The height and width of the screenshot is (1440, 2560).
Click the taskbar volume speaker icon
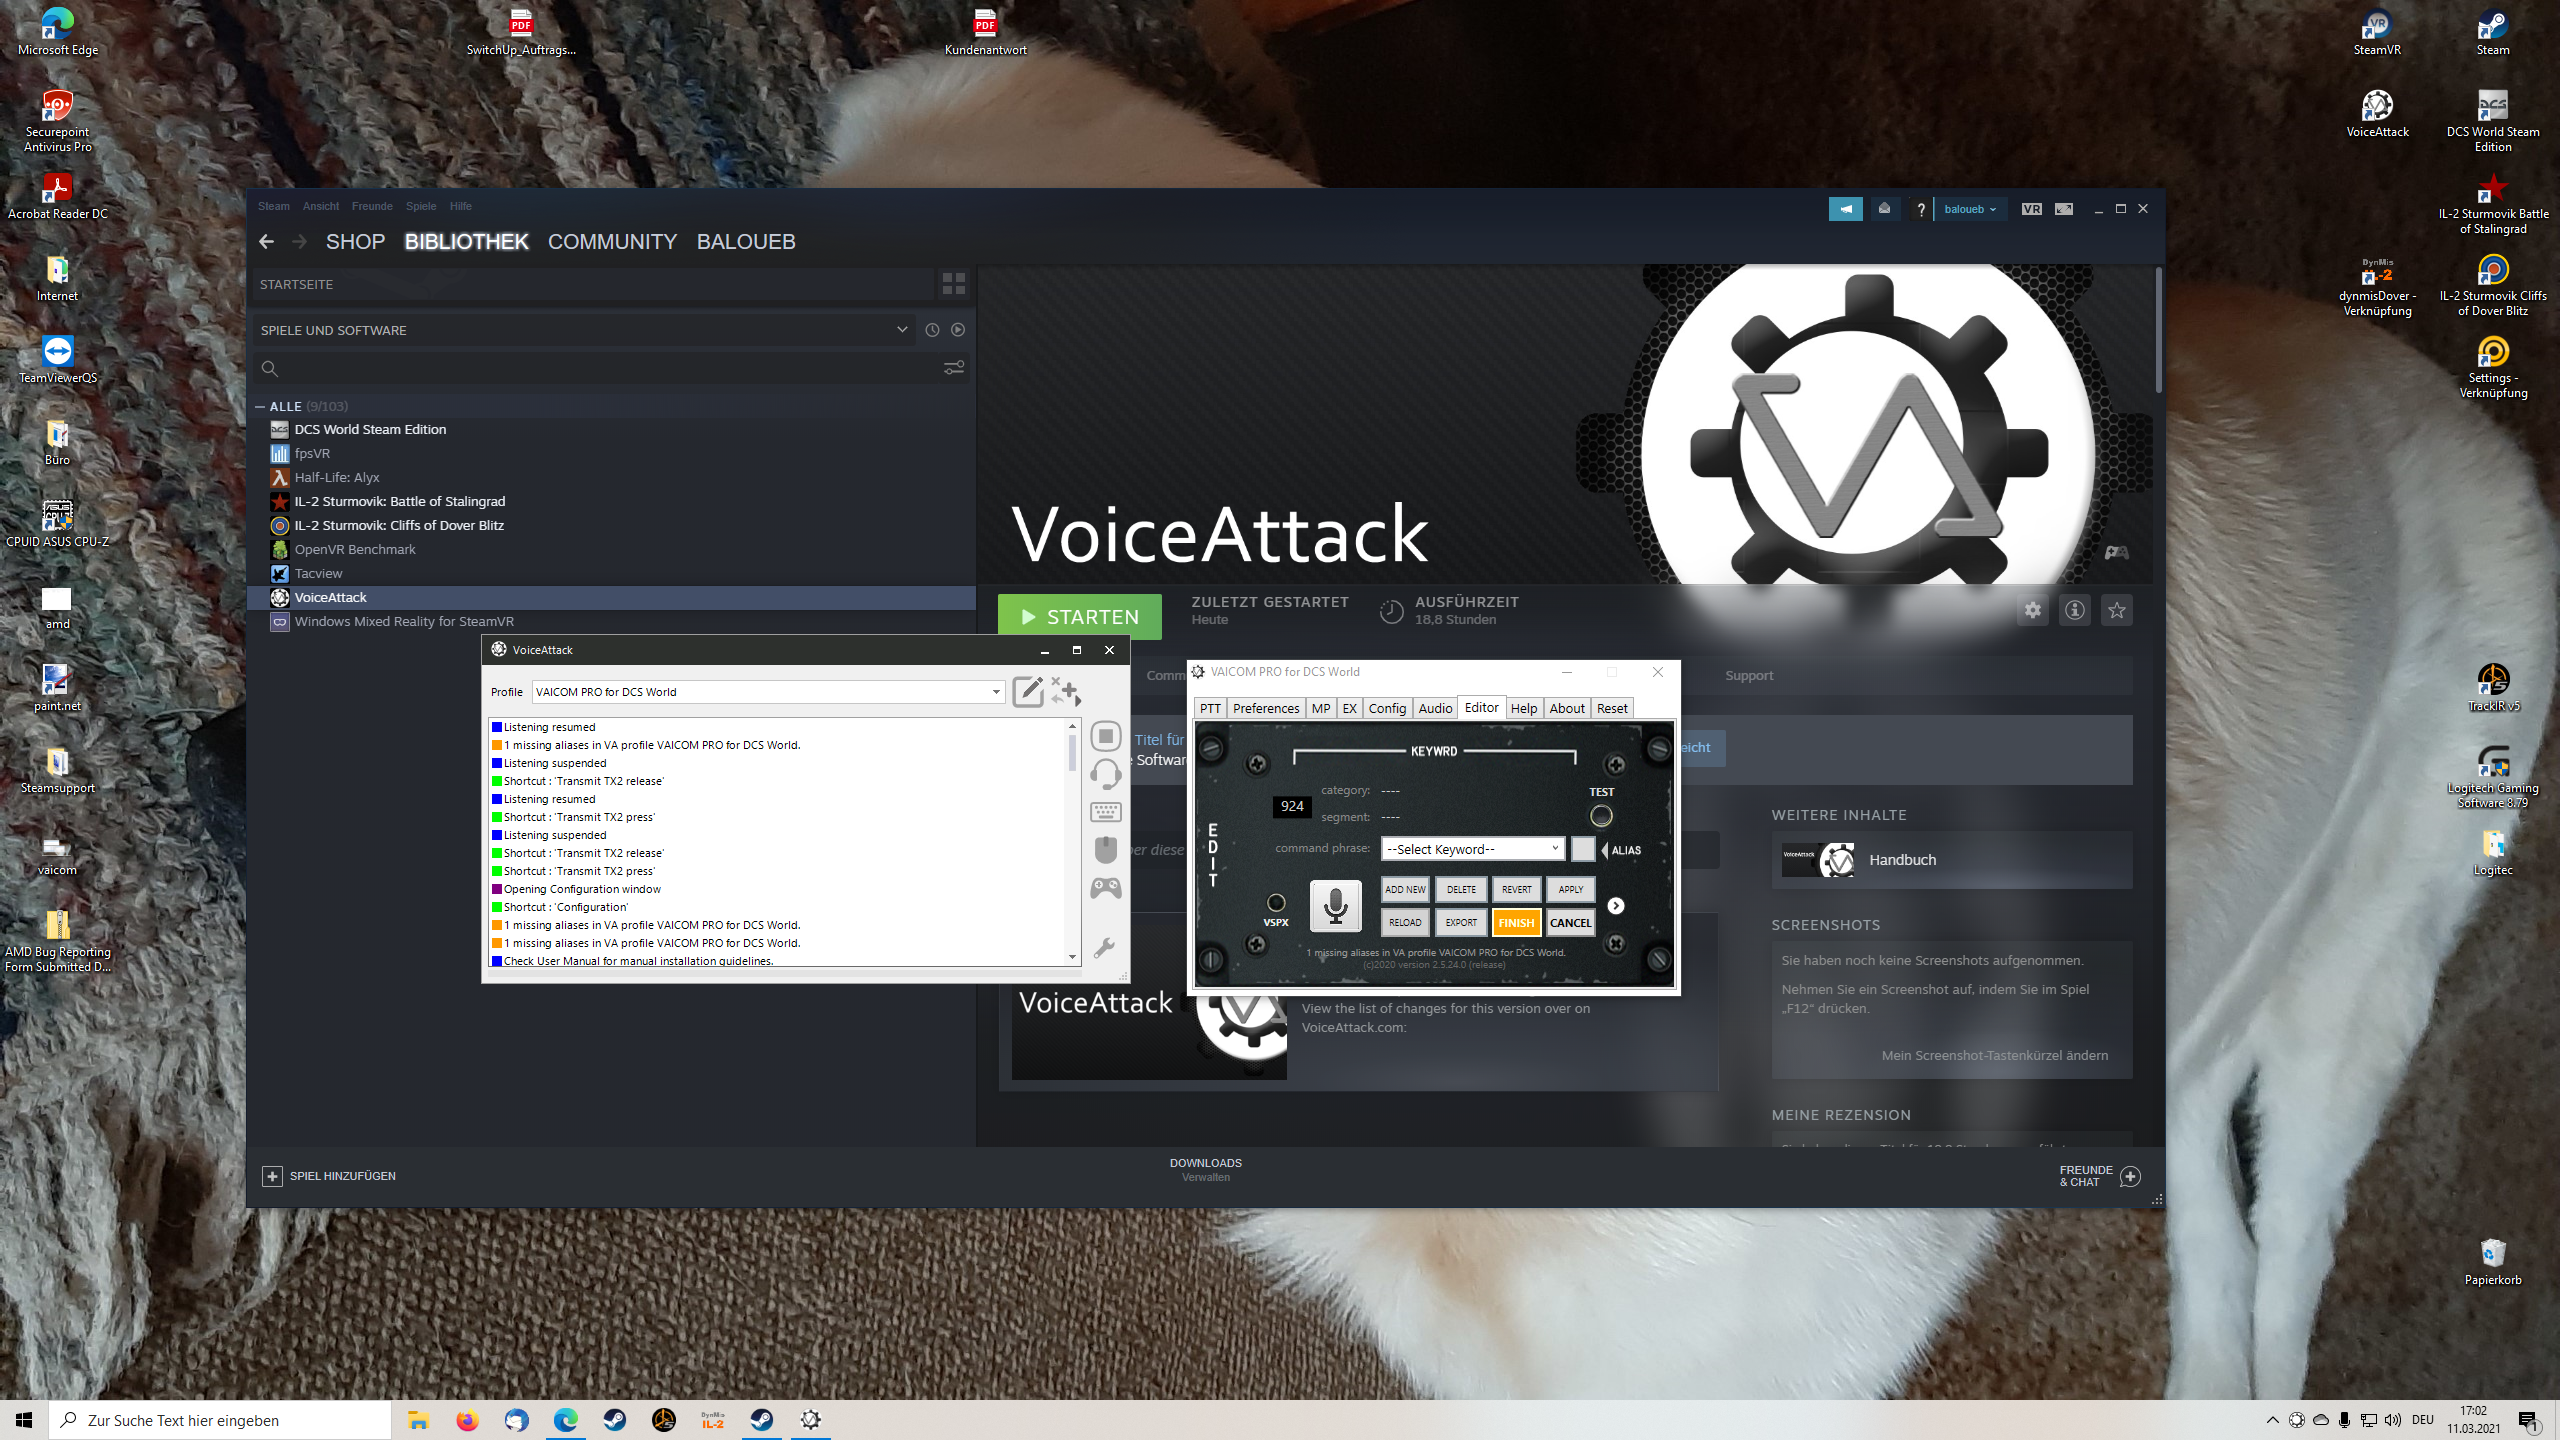(2392, 1420)
